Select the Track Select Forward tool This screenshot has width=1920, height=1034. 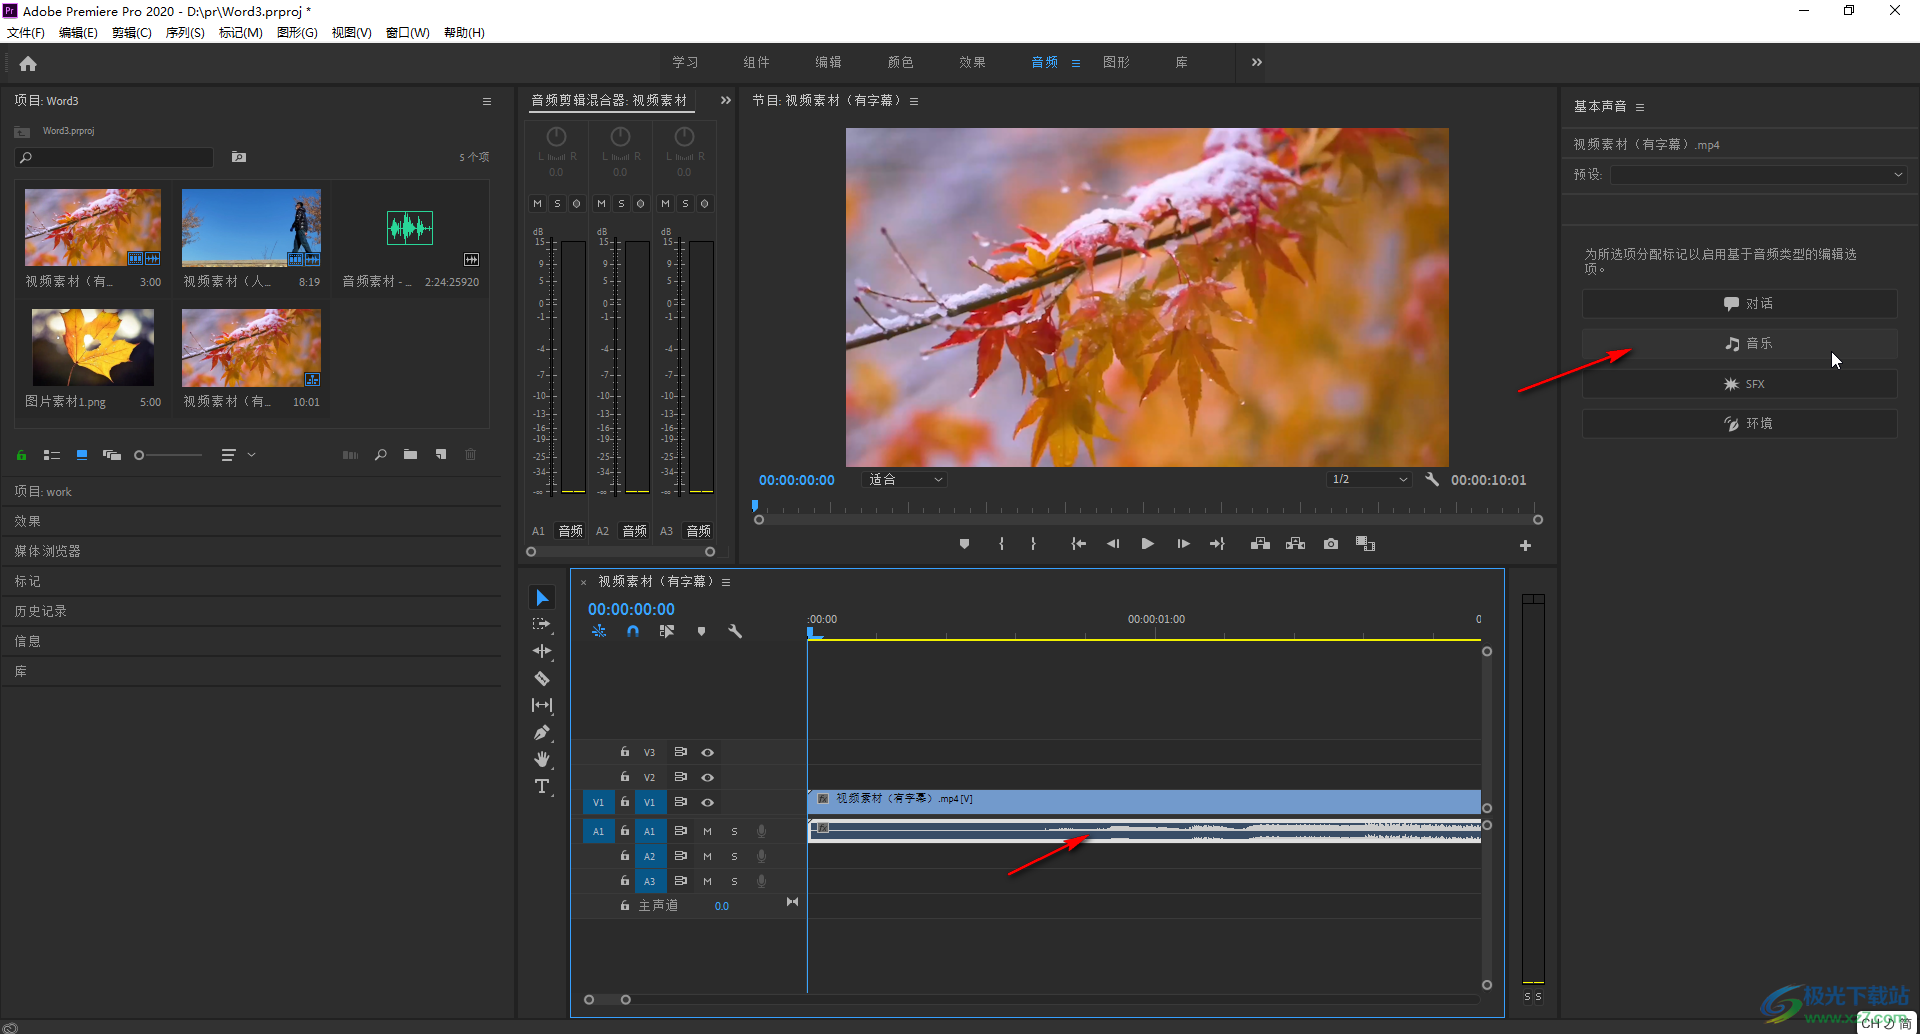click(x=542, y=624)
